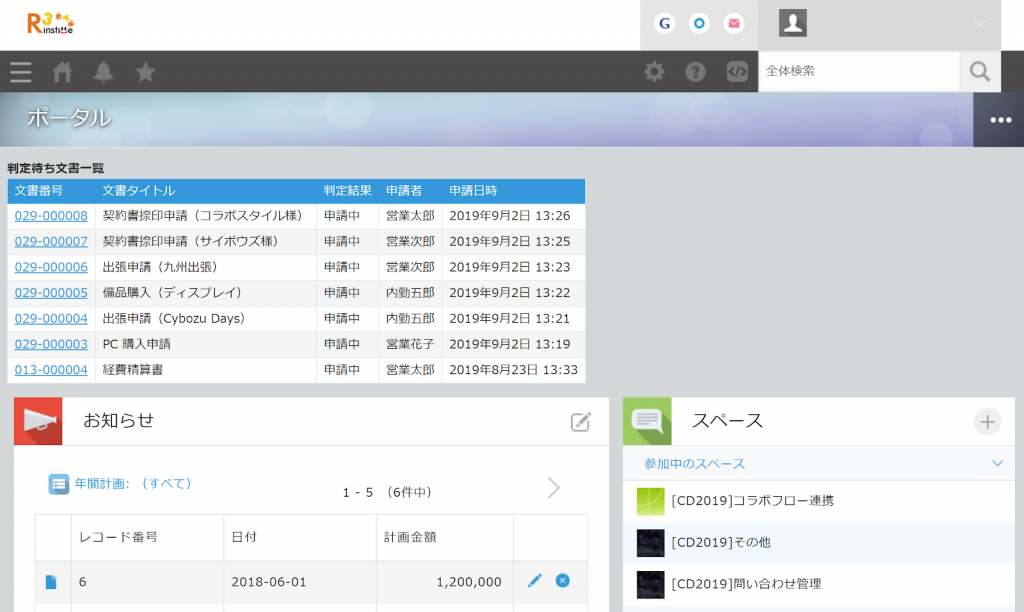Open コラボフロー連携 space thumbnail

click(x=650, y=502)
